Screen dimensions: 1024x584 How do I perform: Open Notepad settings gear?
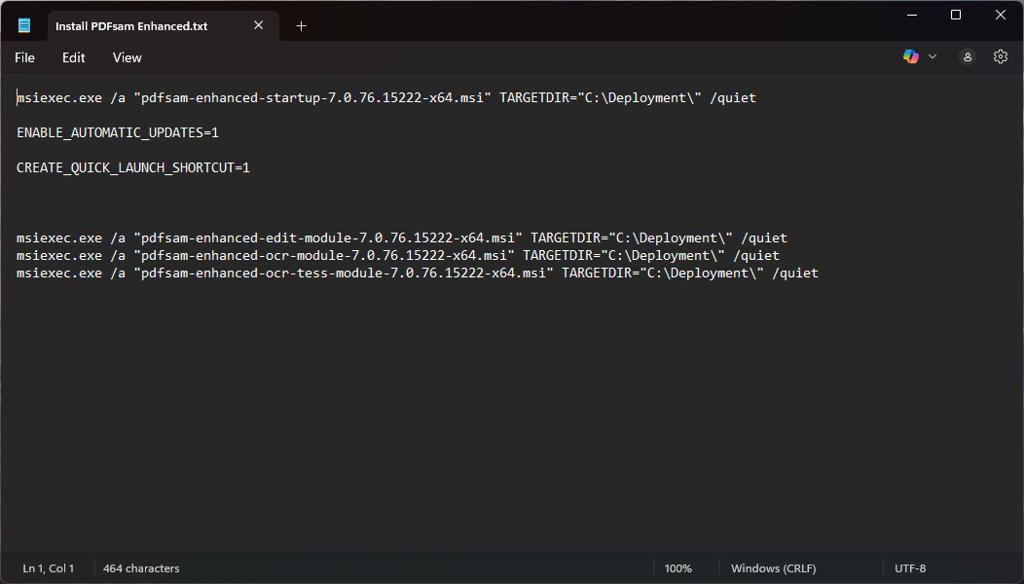click(1000, 57)
